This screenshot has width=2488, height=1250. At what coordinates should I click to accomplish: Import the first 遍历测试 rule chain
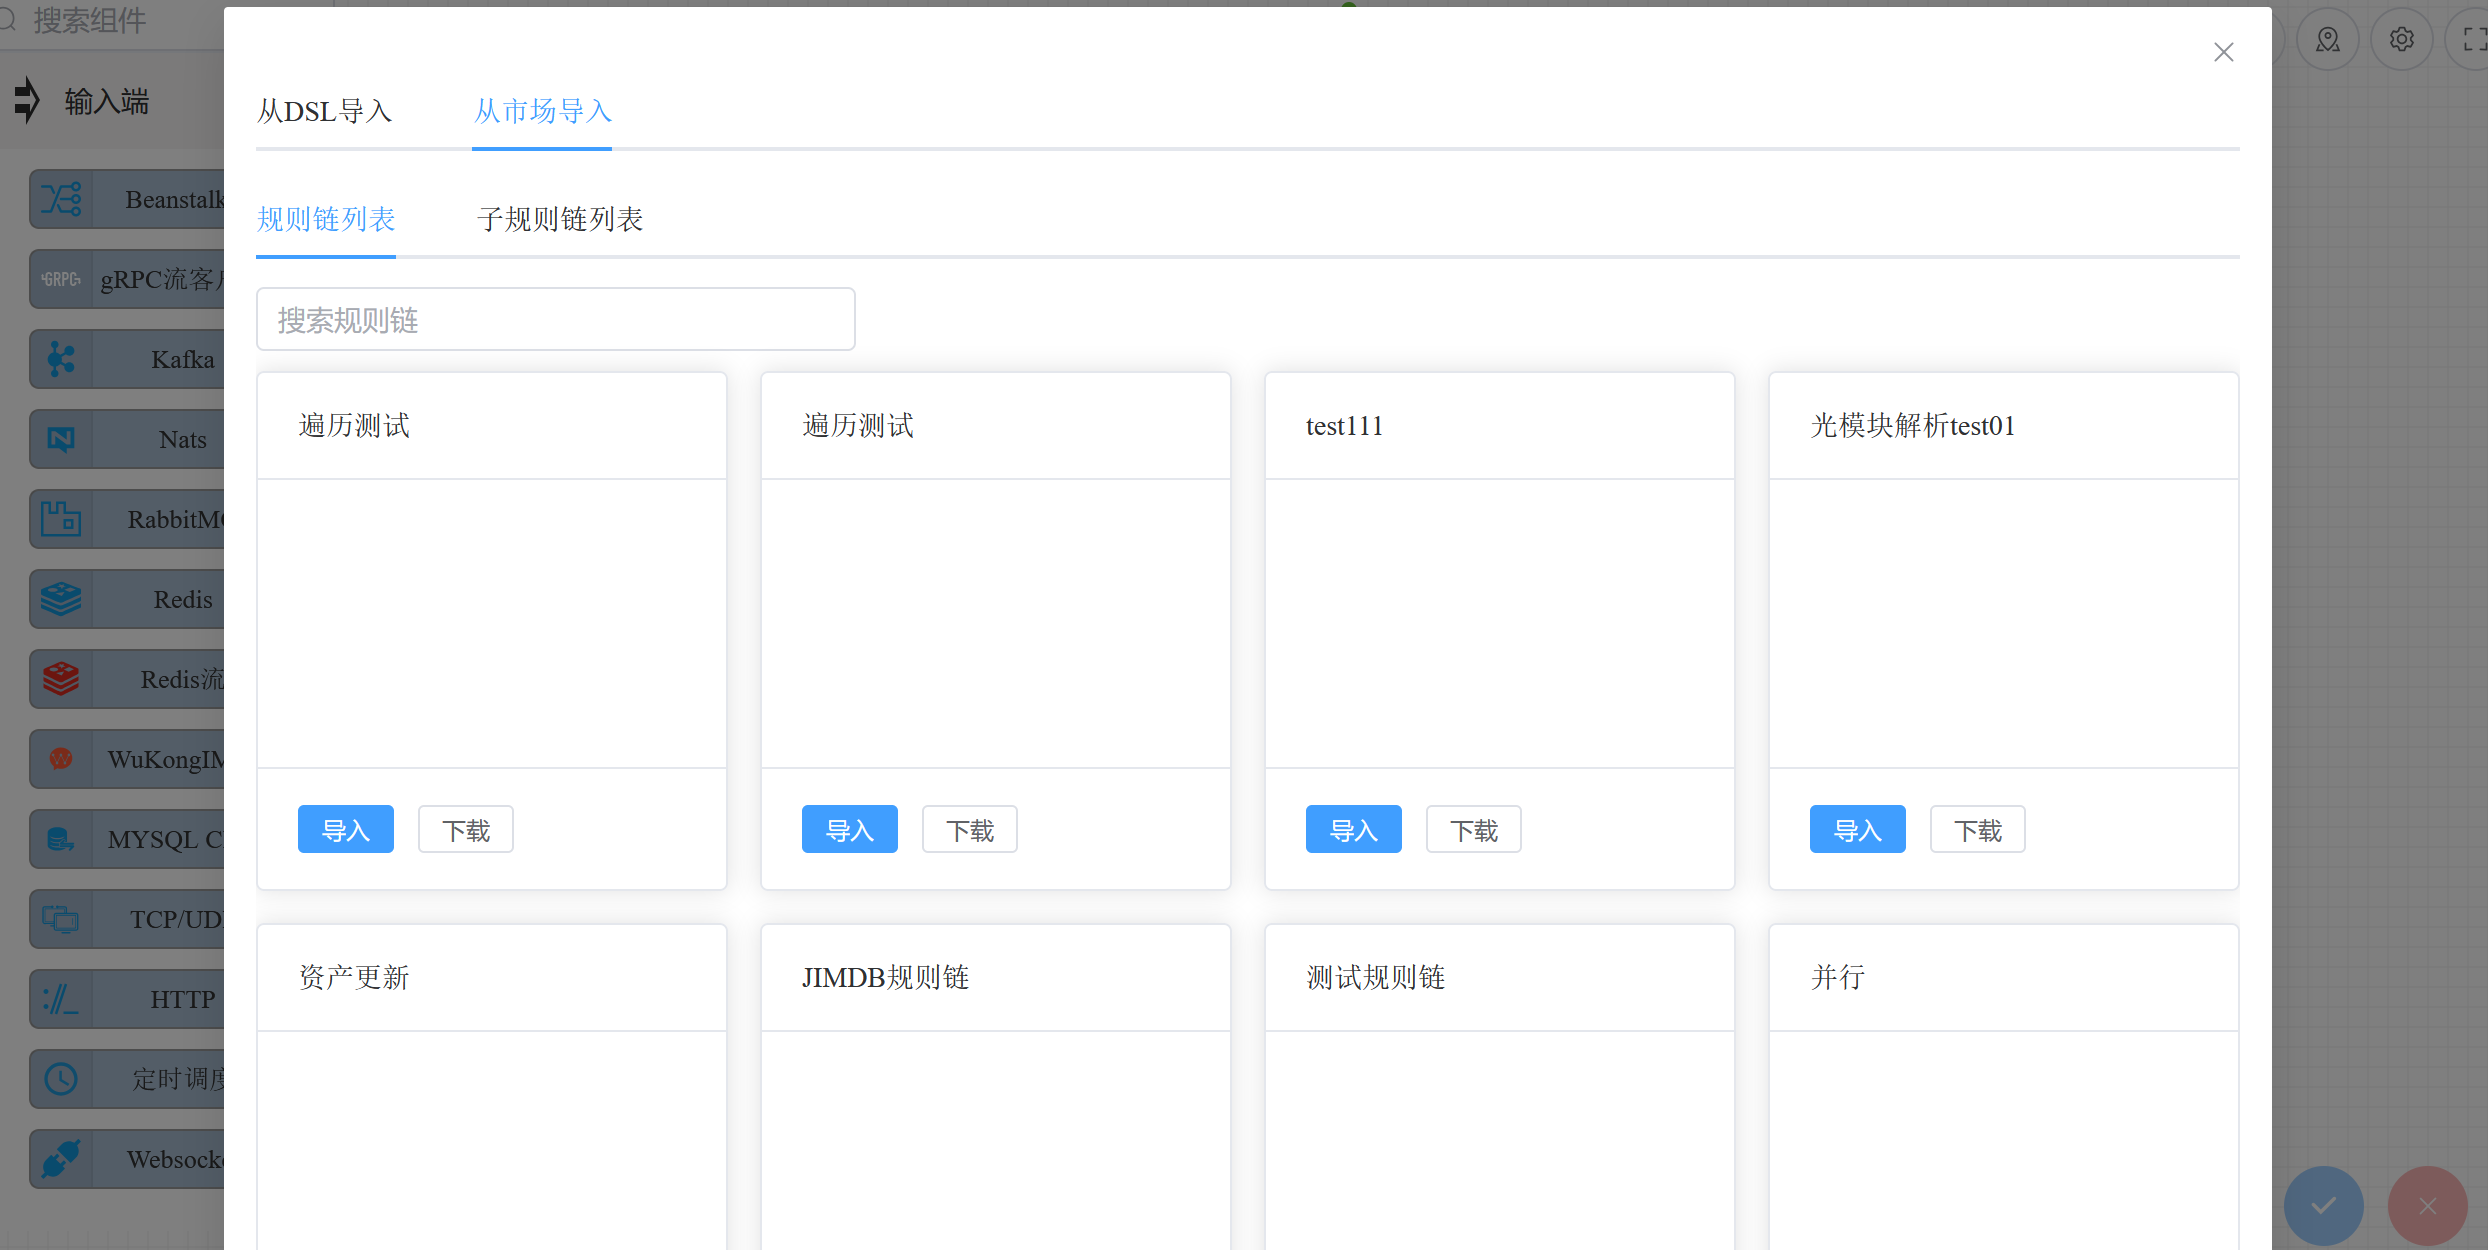[345, 830]
